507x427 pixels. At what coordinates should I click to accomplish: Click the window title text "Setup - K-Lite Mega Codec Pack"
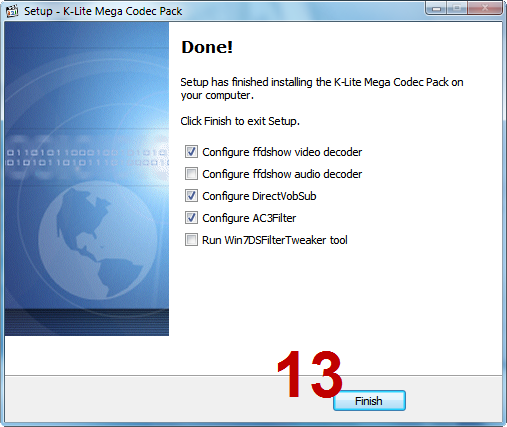point(103,11)
